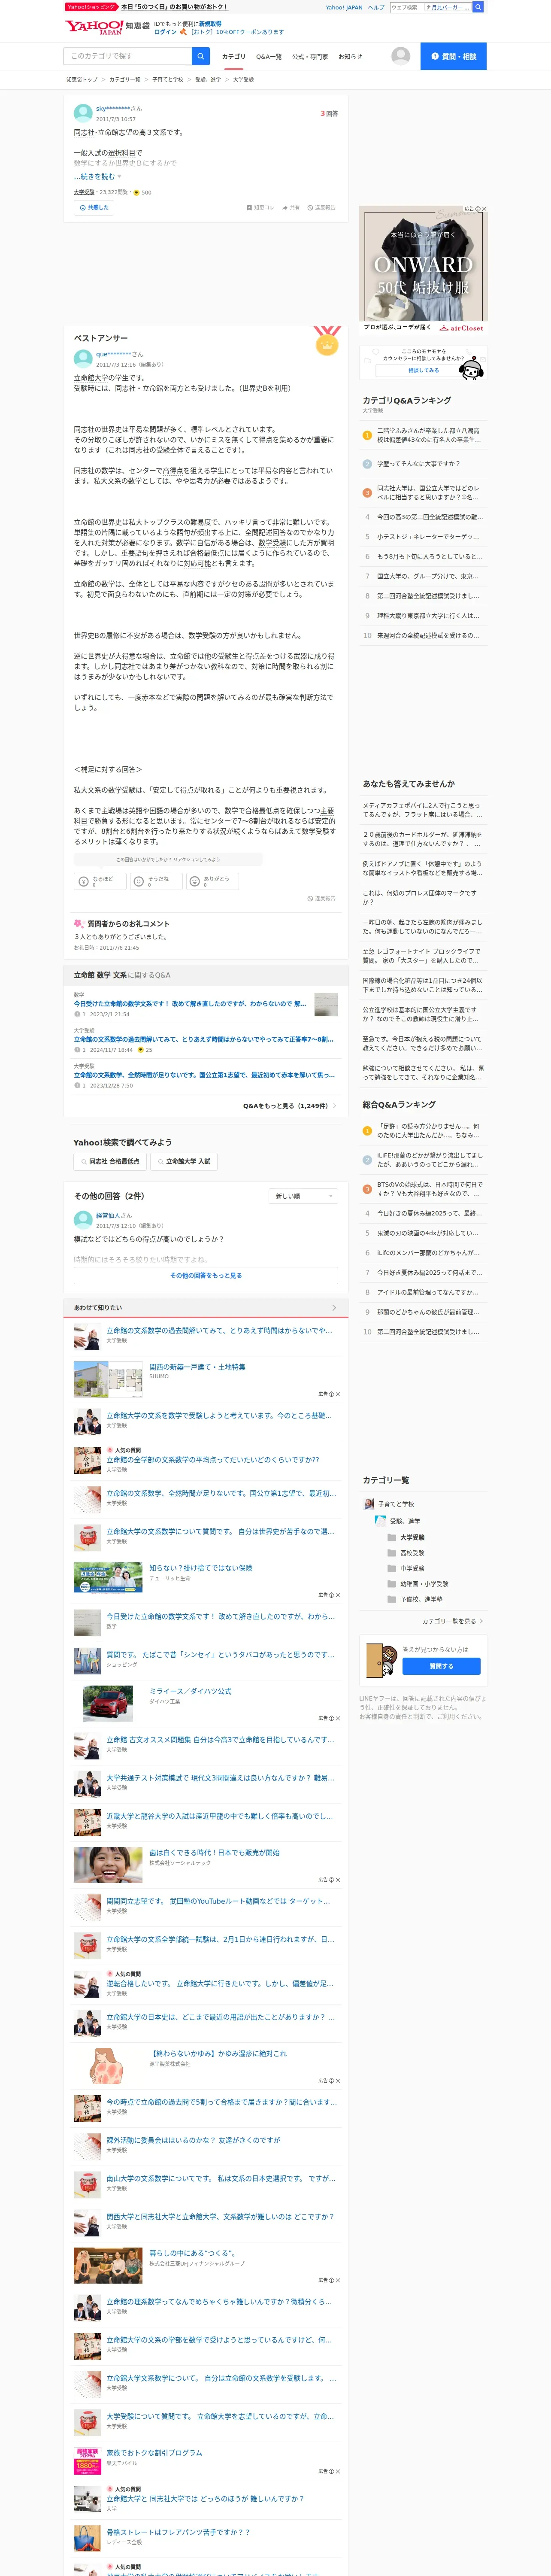
Task: Click the blue search magnifier button in header
Action: point(201,56)
